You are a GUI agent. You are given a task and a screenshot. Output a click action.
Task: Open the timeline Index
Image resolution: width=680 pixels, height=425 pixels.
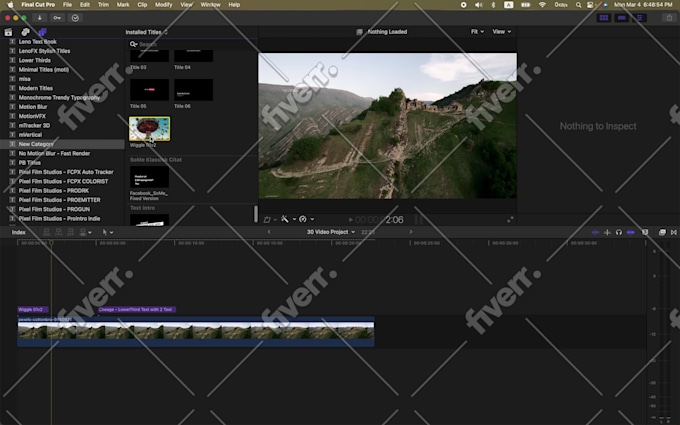(19, 232)
